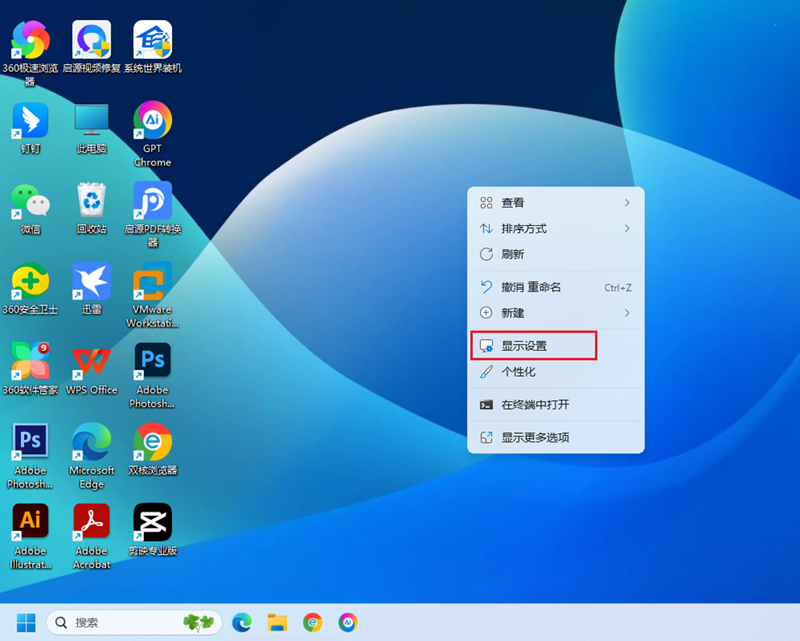This screenshot has height=641, width=800.
Task: Choose 刷新 from the context menu
Action: click(556, 254)
